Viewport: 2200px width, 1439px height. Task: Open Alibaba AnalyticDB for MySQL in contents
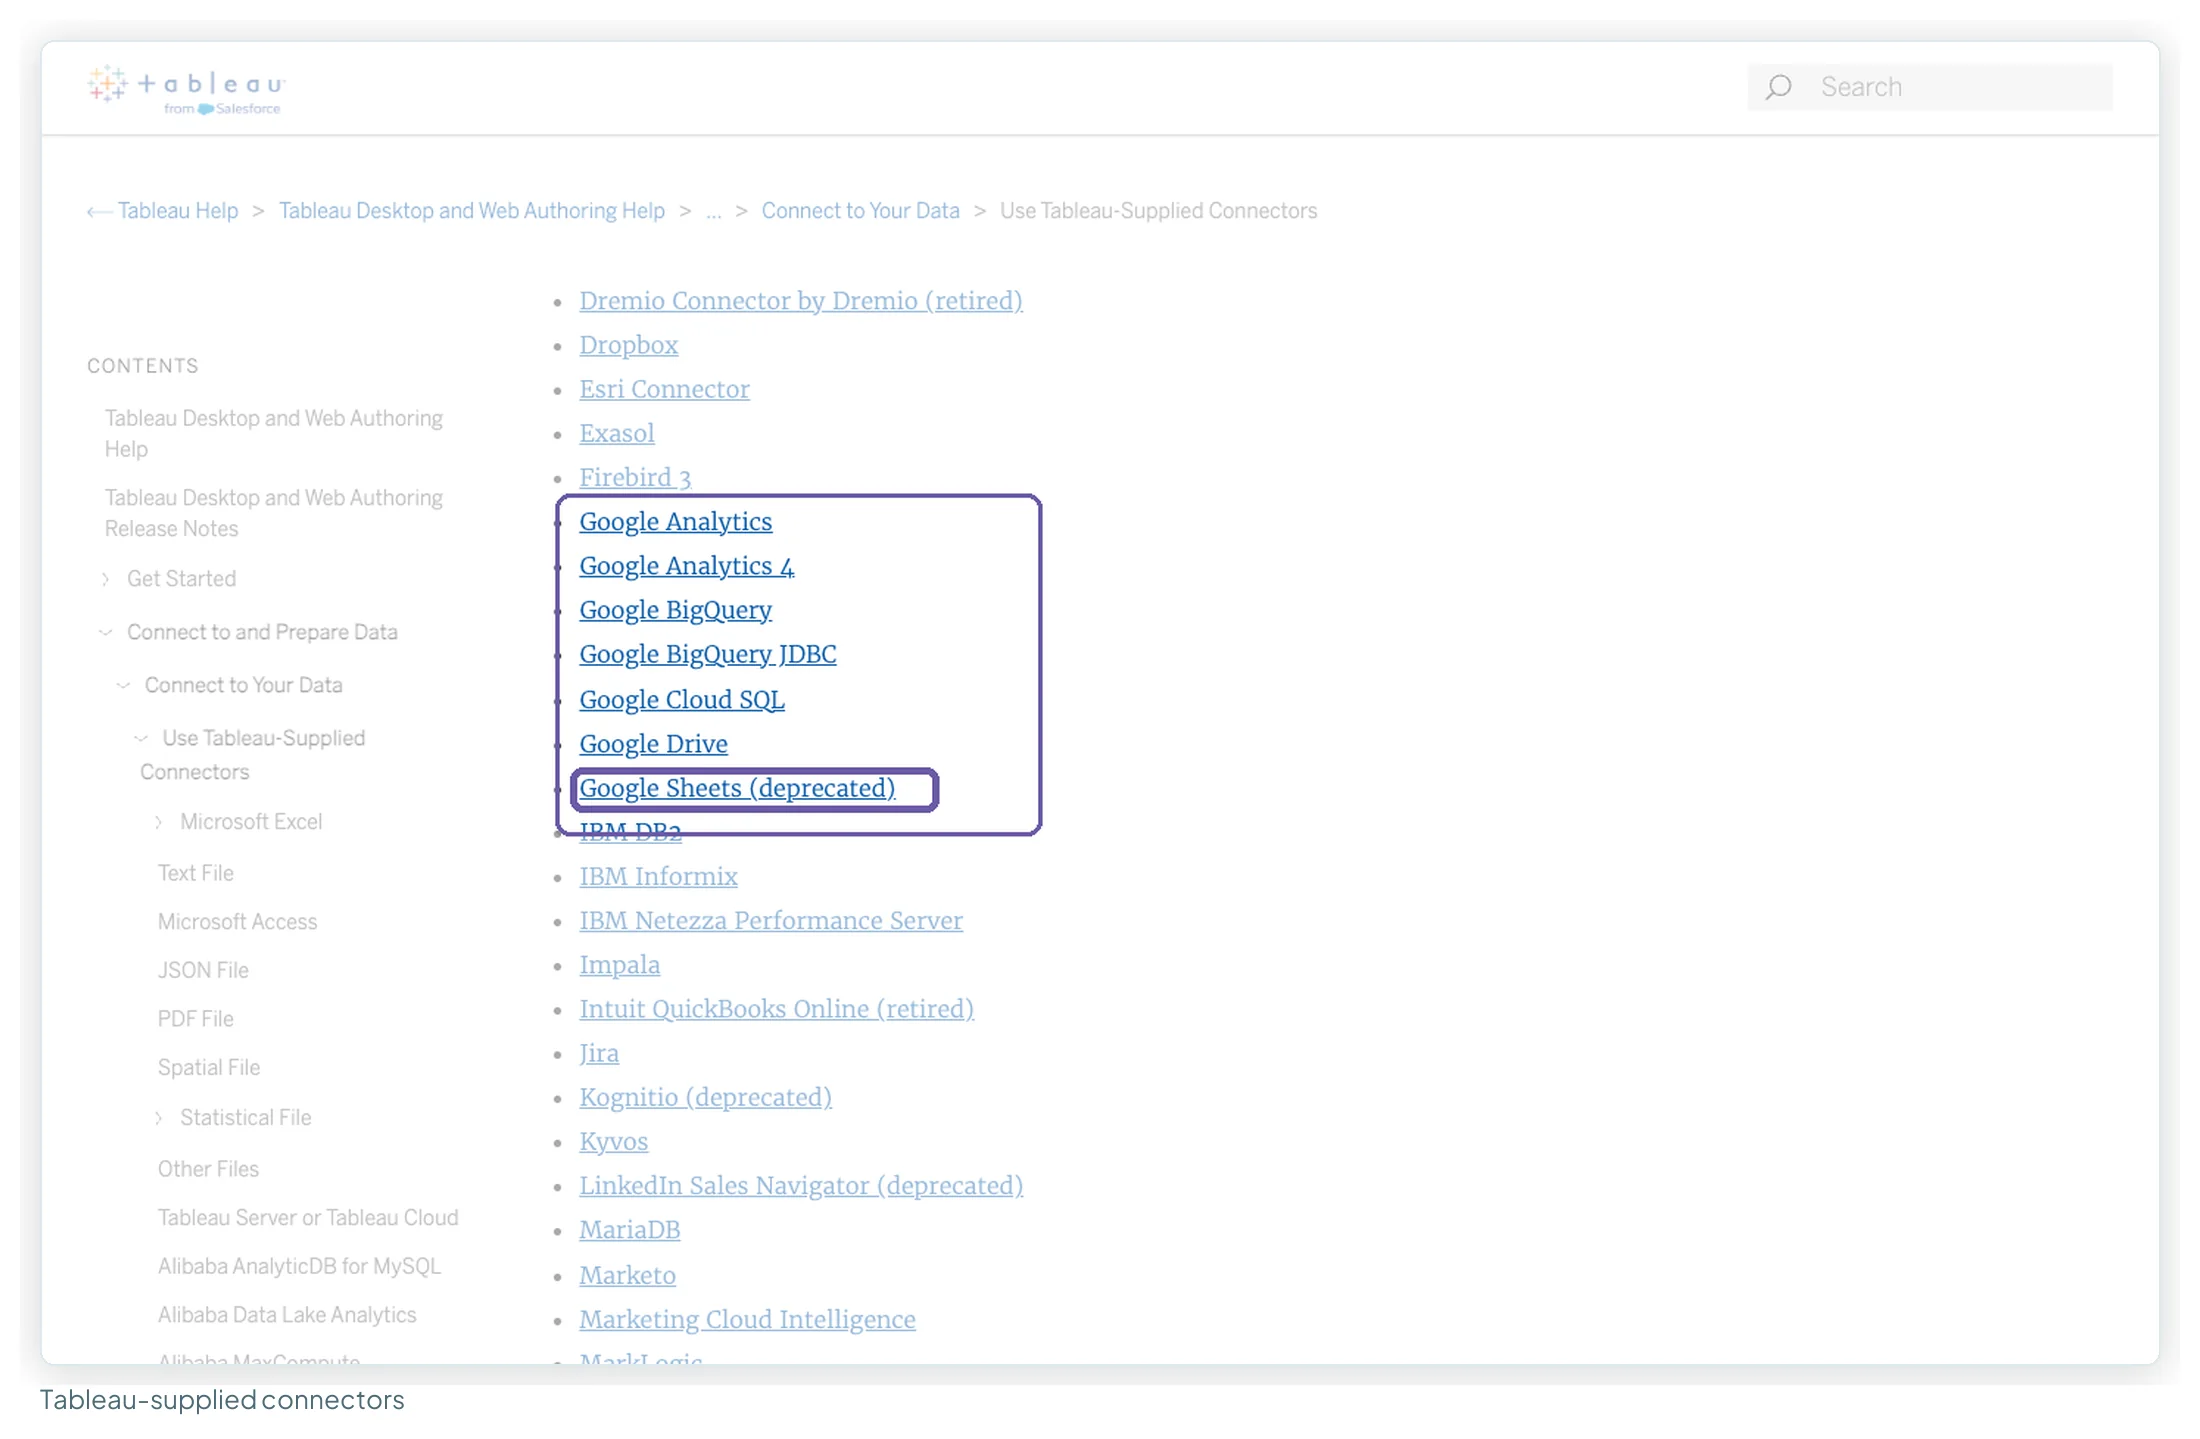(x=299, y=1266)
